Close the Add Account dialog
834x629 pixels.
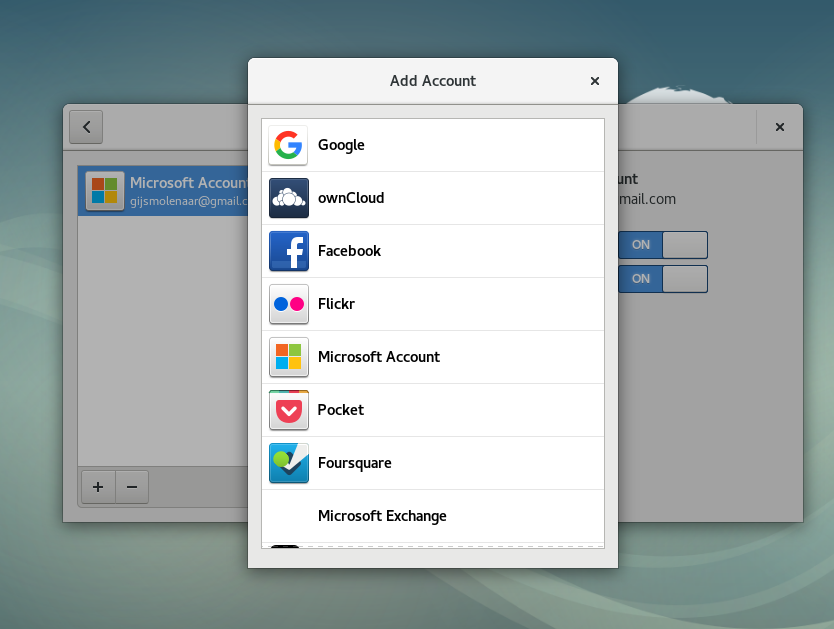pos(595,81)
